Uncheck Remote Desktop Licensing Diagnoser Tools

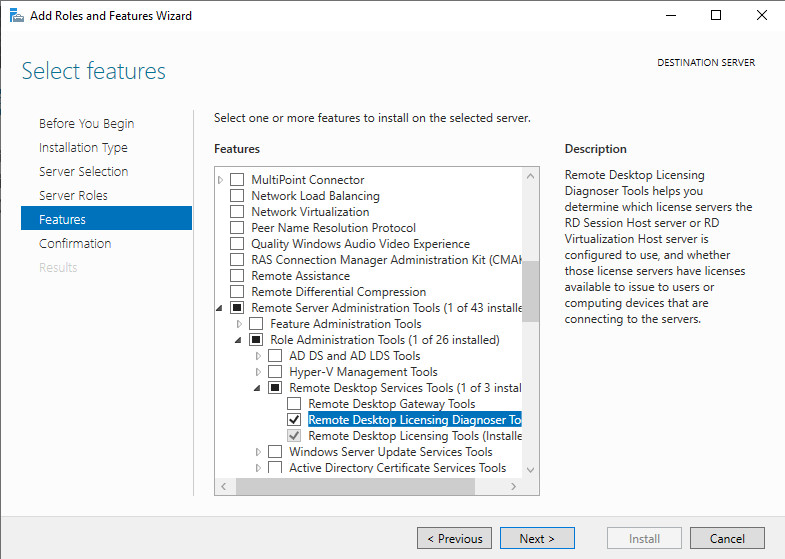294,420
